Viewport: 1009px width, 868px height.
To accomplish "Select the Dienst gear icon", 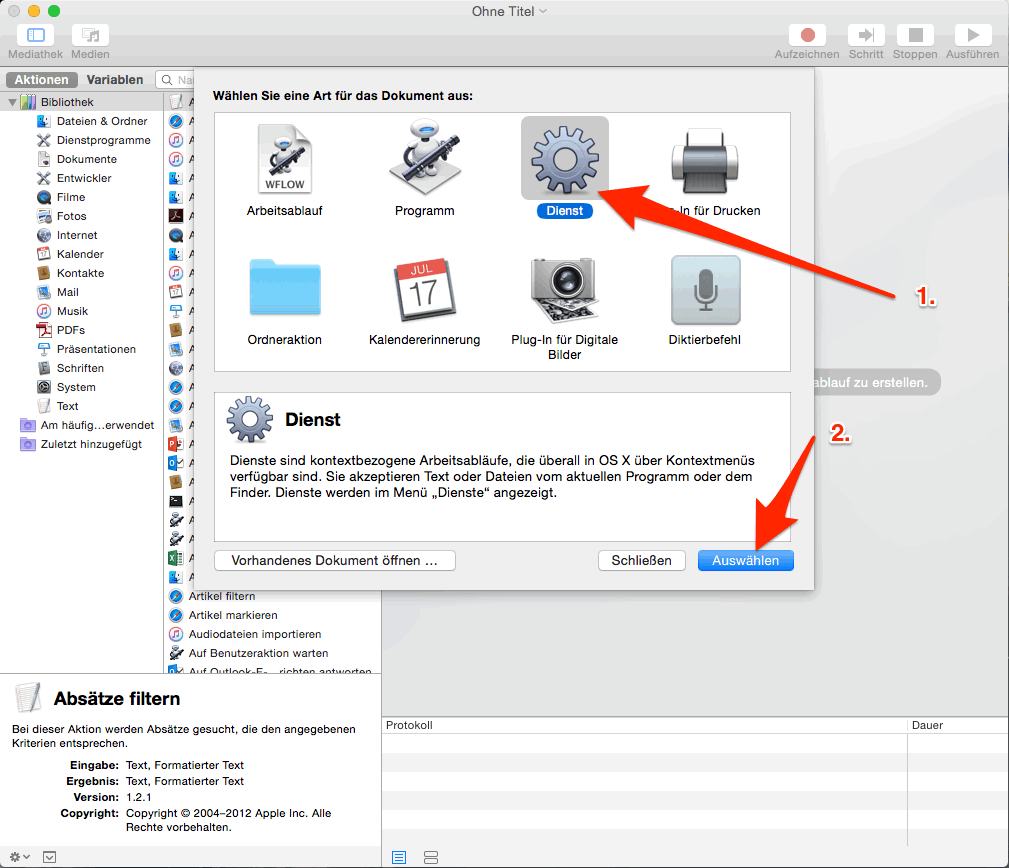I will (x=564, y=160).
